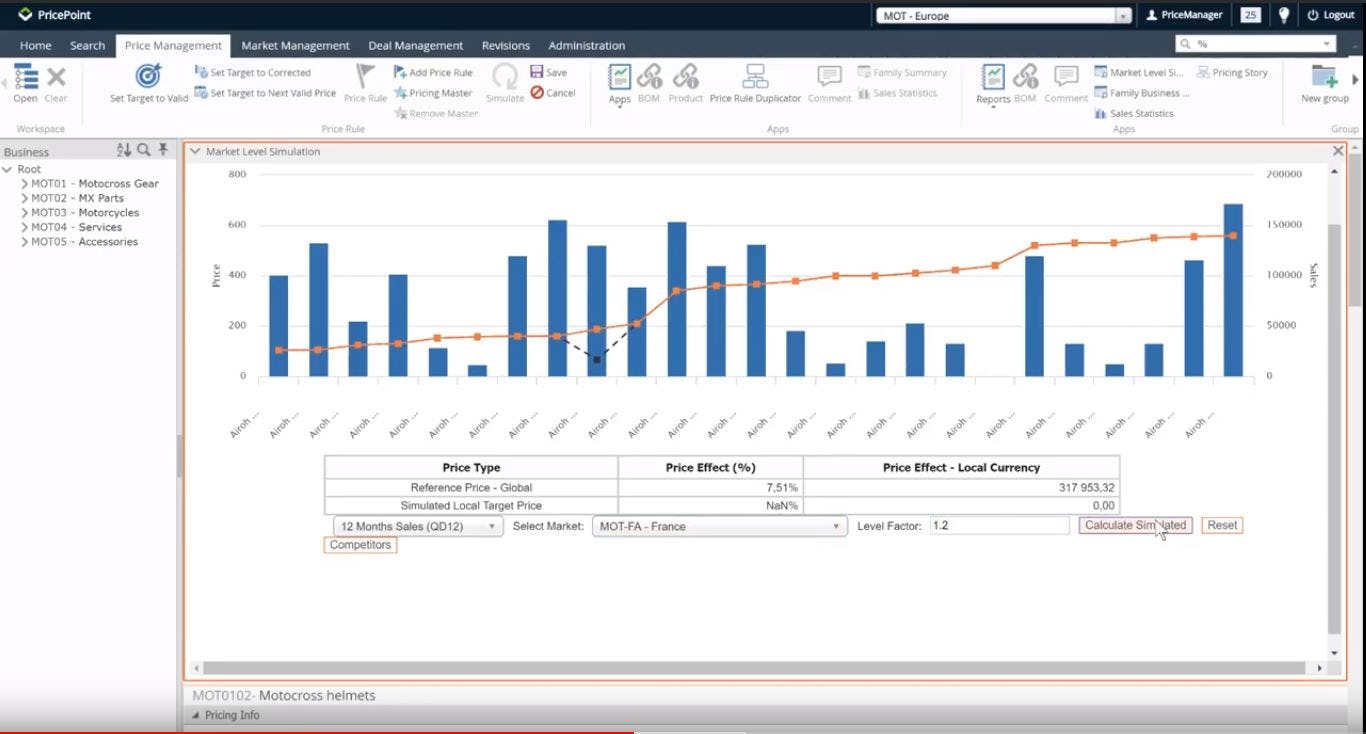Open the Add Price Rule tool

pos(434,72)
